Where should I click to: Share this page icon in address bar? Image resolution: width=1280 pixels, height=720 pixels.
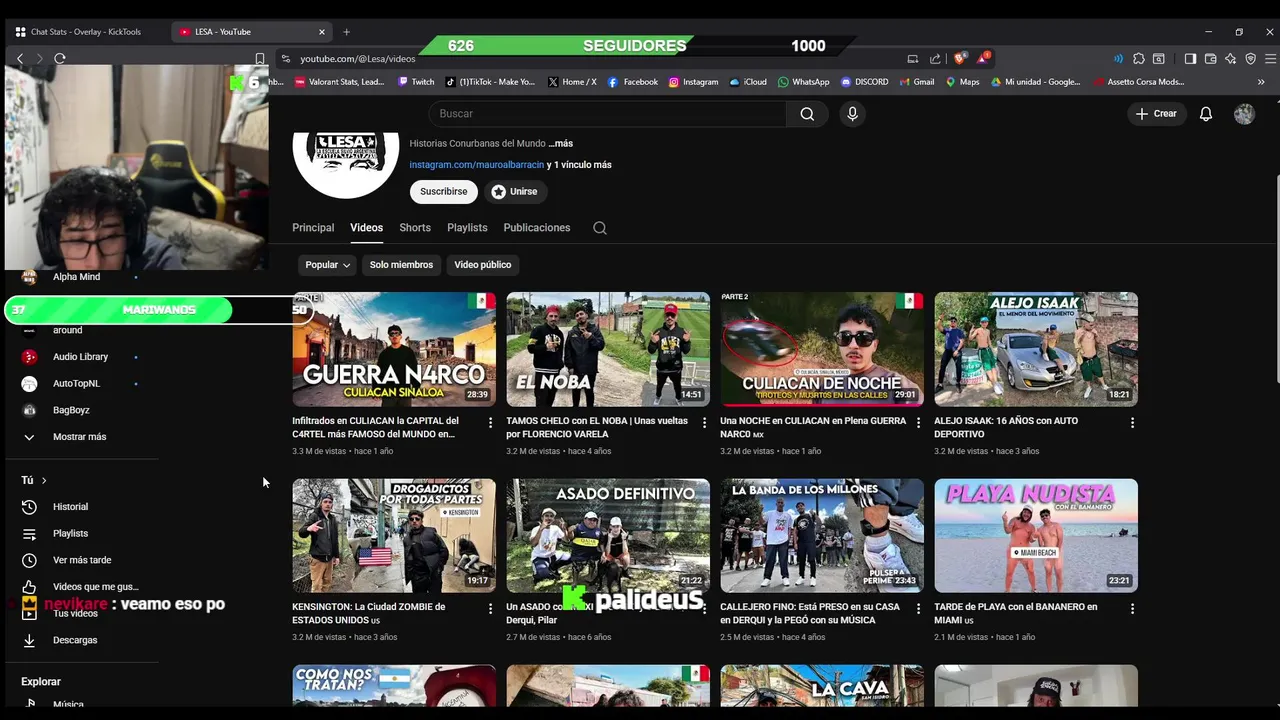[x=935, y=59]
